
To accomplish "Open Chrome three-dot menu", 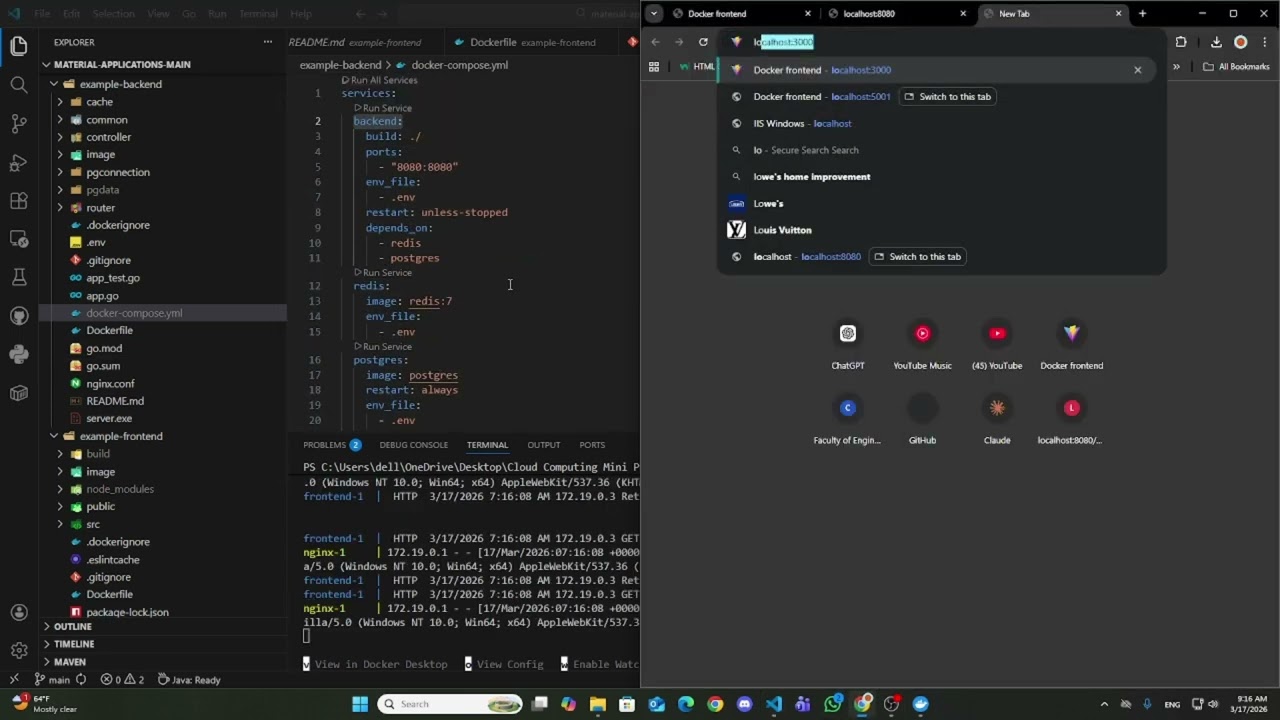I will 1264,42.
